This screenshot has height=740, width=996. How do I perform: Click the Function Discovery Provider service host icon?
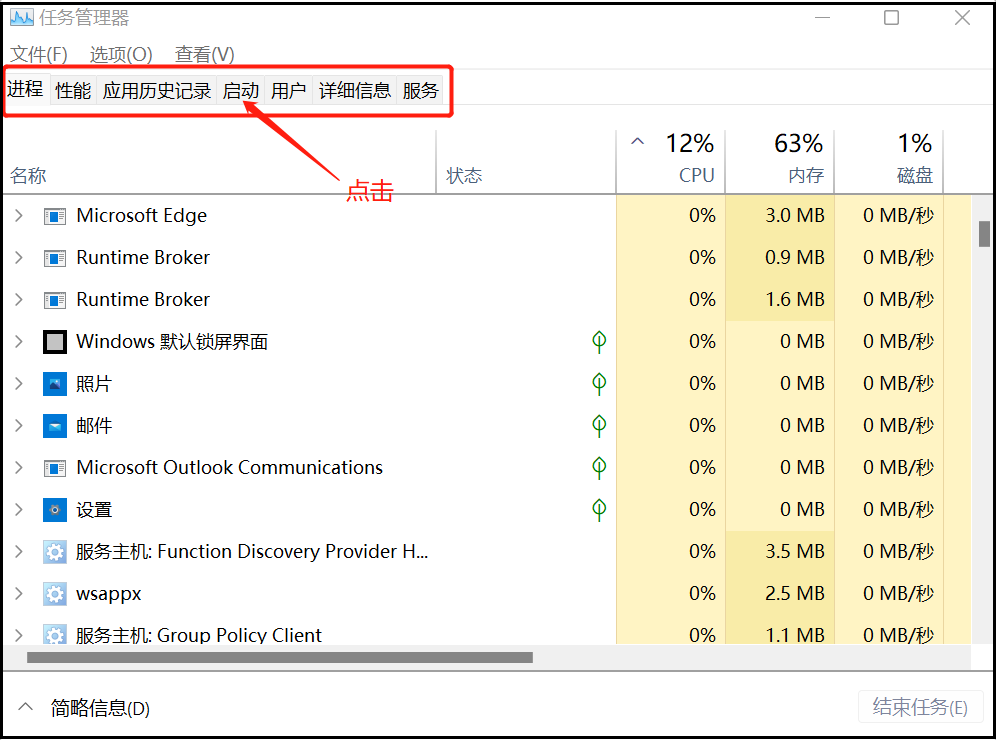tap(55, 552)
